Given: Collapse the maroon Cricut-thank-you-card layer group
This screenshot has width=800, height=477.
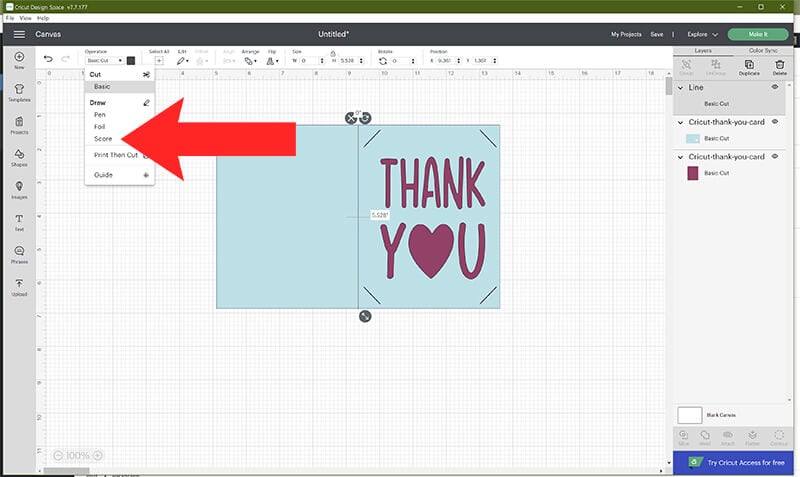Looking at the screenshot, I should 681,157.
